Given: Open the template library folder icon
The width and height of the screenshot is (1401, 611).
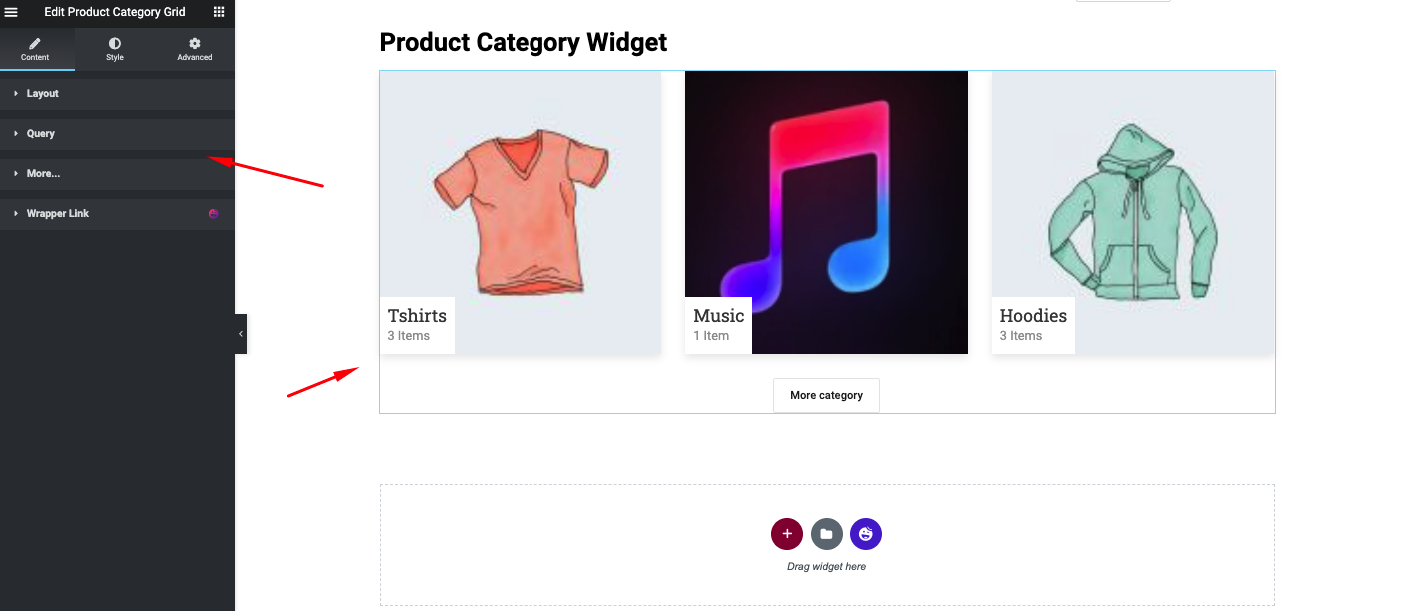Looking at the screenshot, I should [x=826, y=534].
